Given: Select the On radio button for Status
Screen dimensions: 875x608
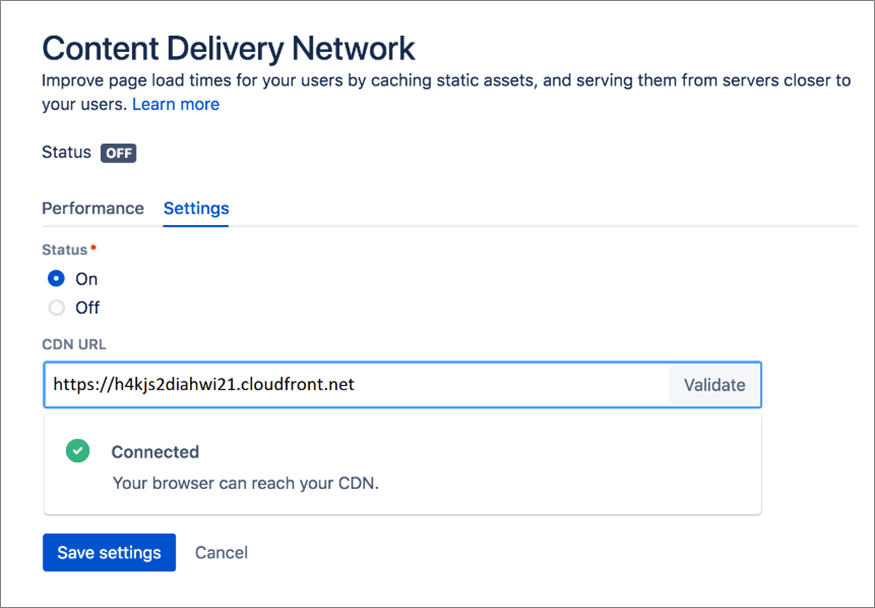Looking at the screenshot, I should [x=56, y=278].
